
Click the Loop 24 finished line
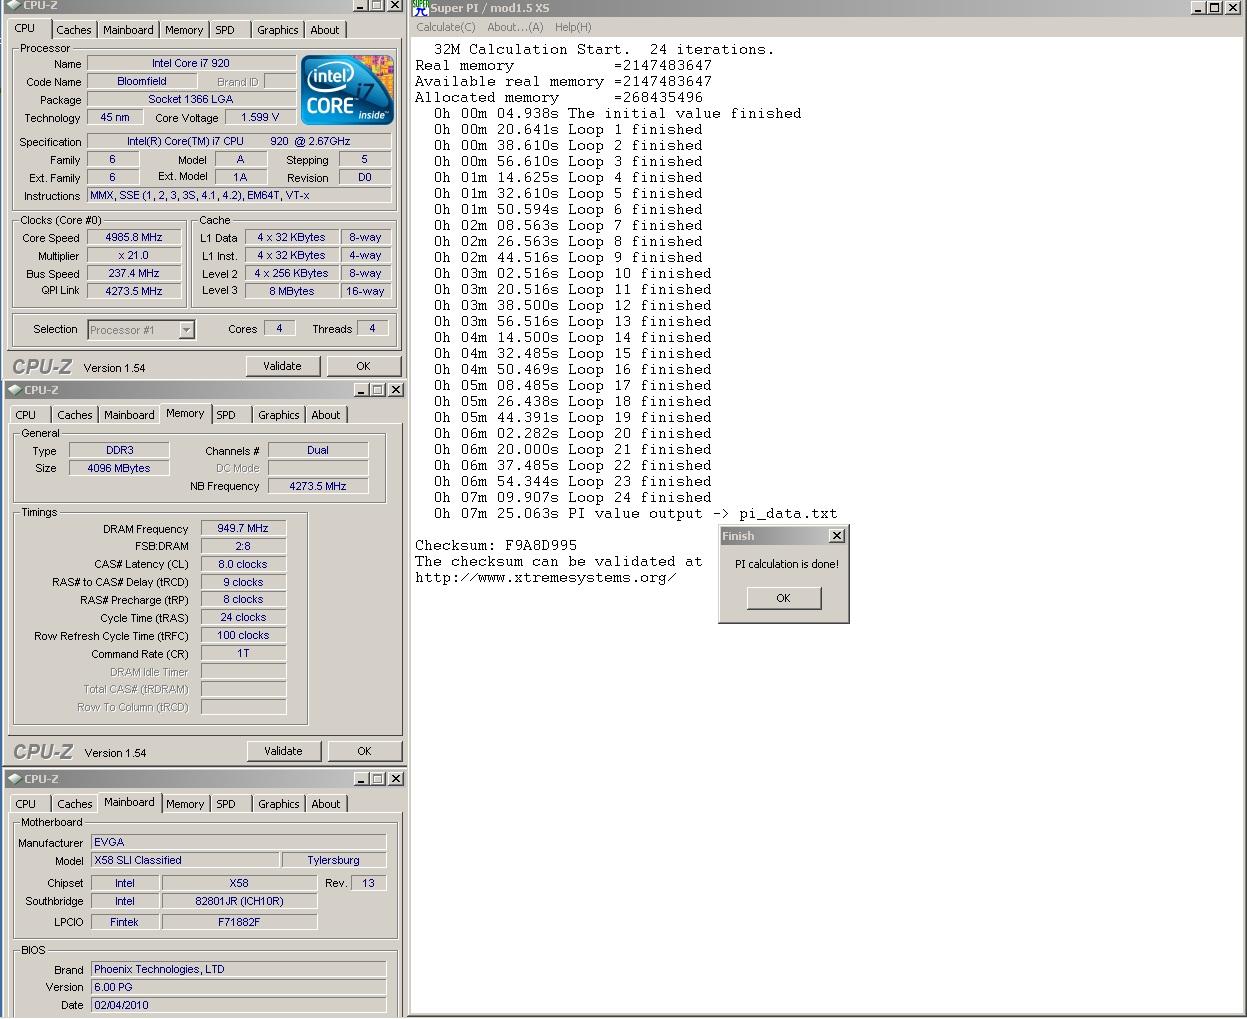(x=573, y=497)
